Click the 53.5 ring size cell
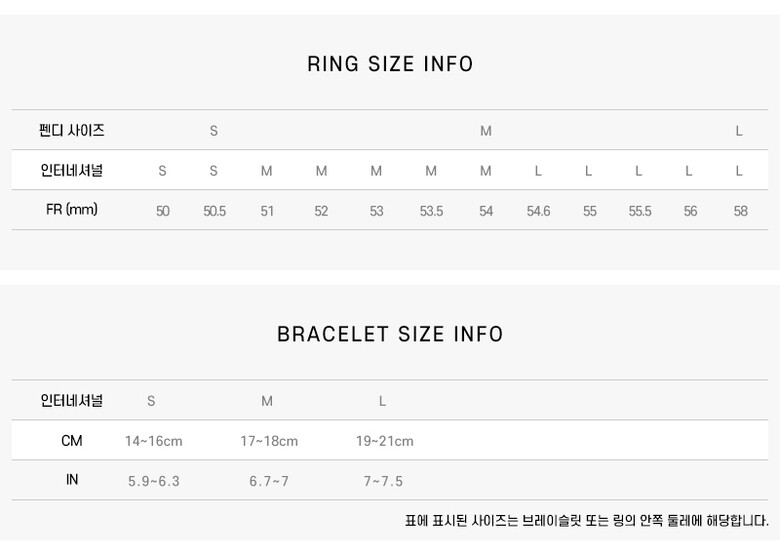The image size is (780, 555). 431,211
